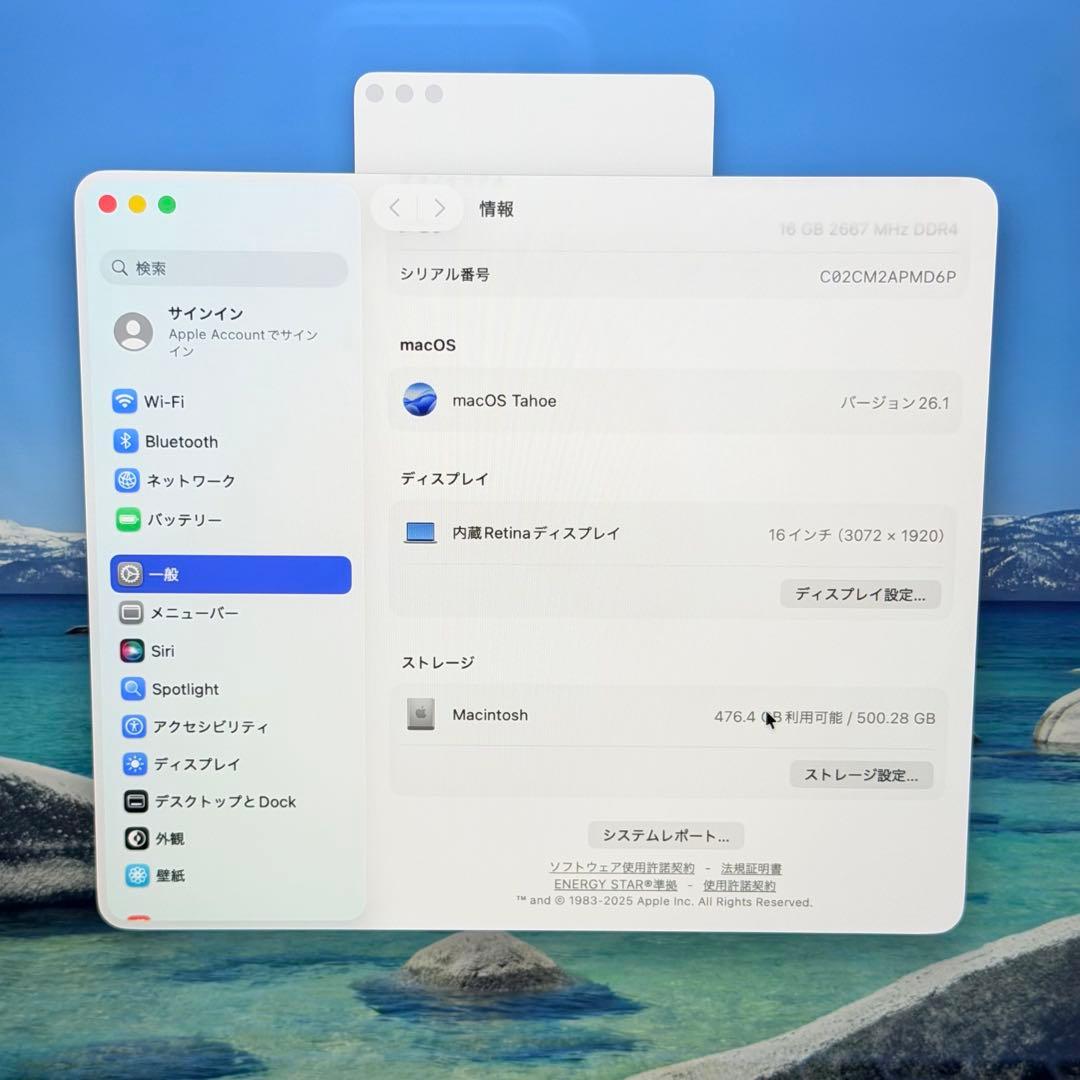Select the メニューバー sidebar icon
This screenshot has height=1080, width=1080.
[x=132, y=613]
